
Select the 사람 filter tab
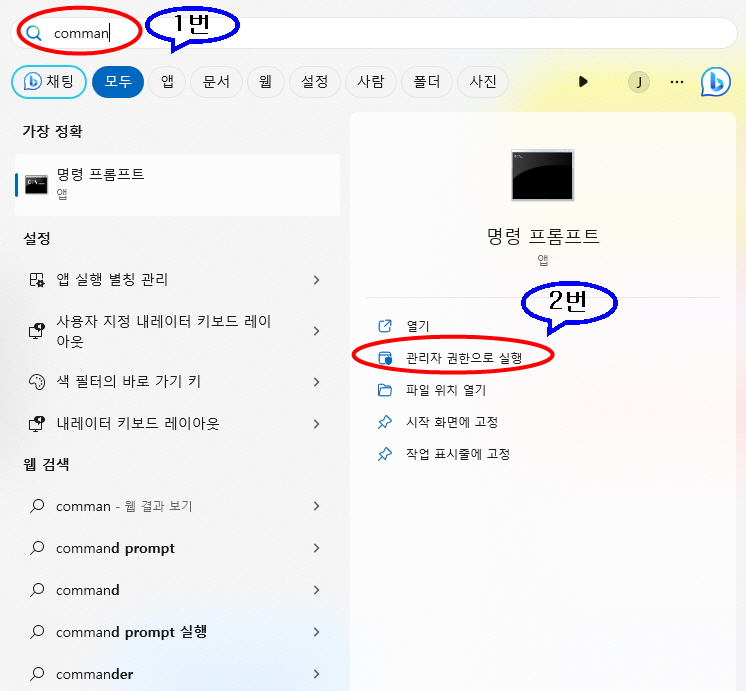(371, 82)
